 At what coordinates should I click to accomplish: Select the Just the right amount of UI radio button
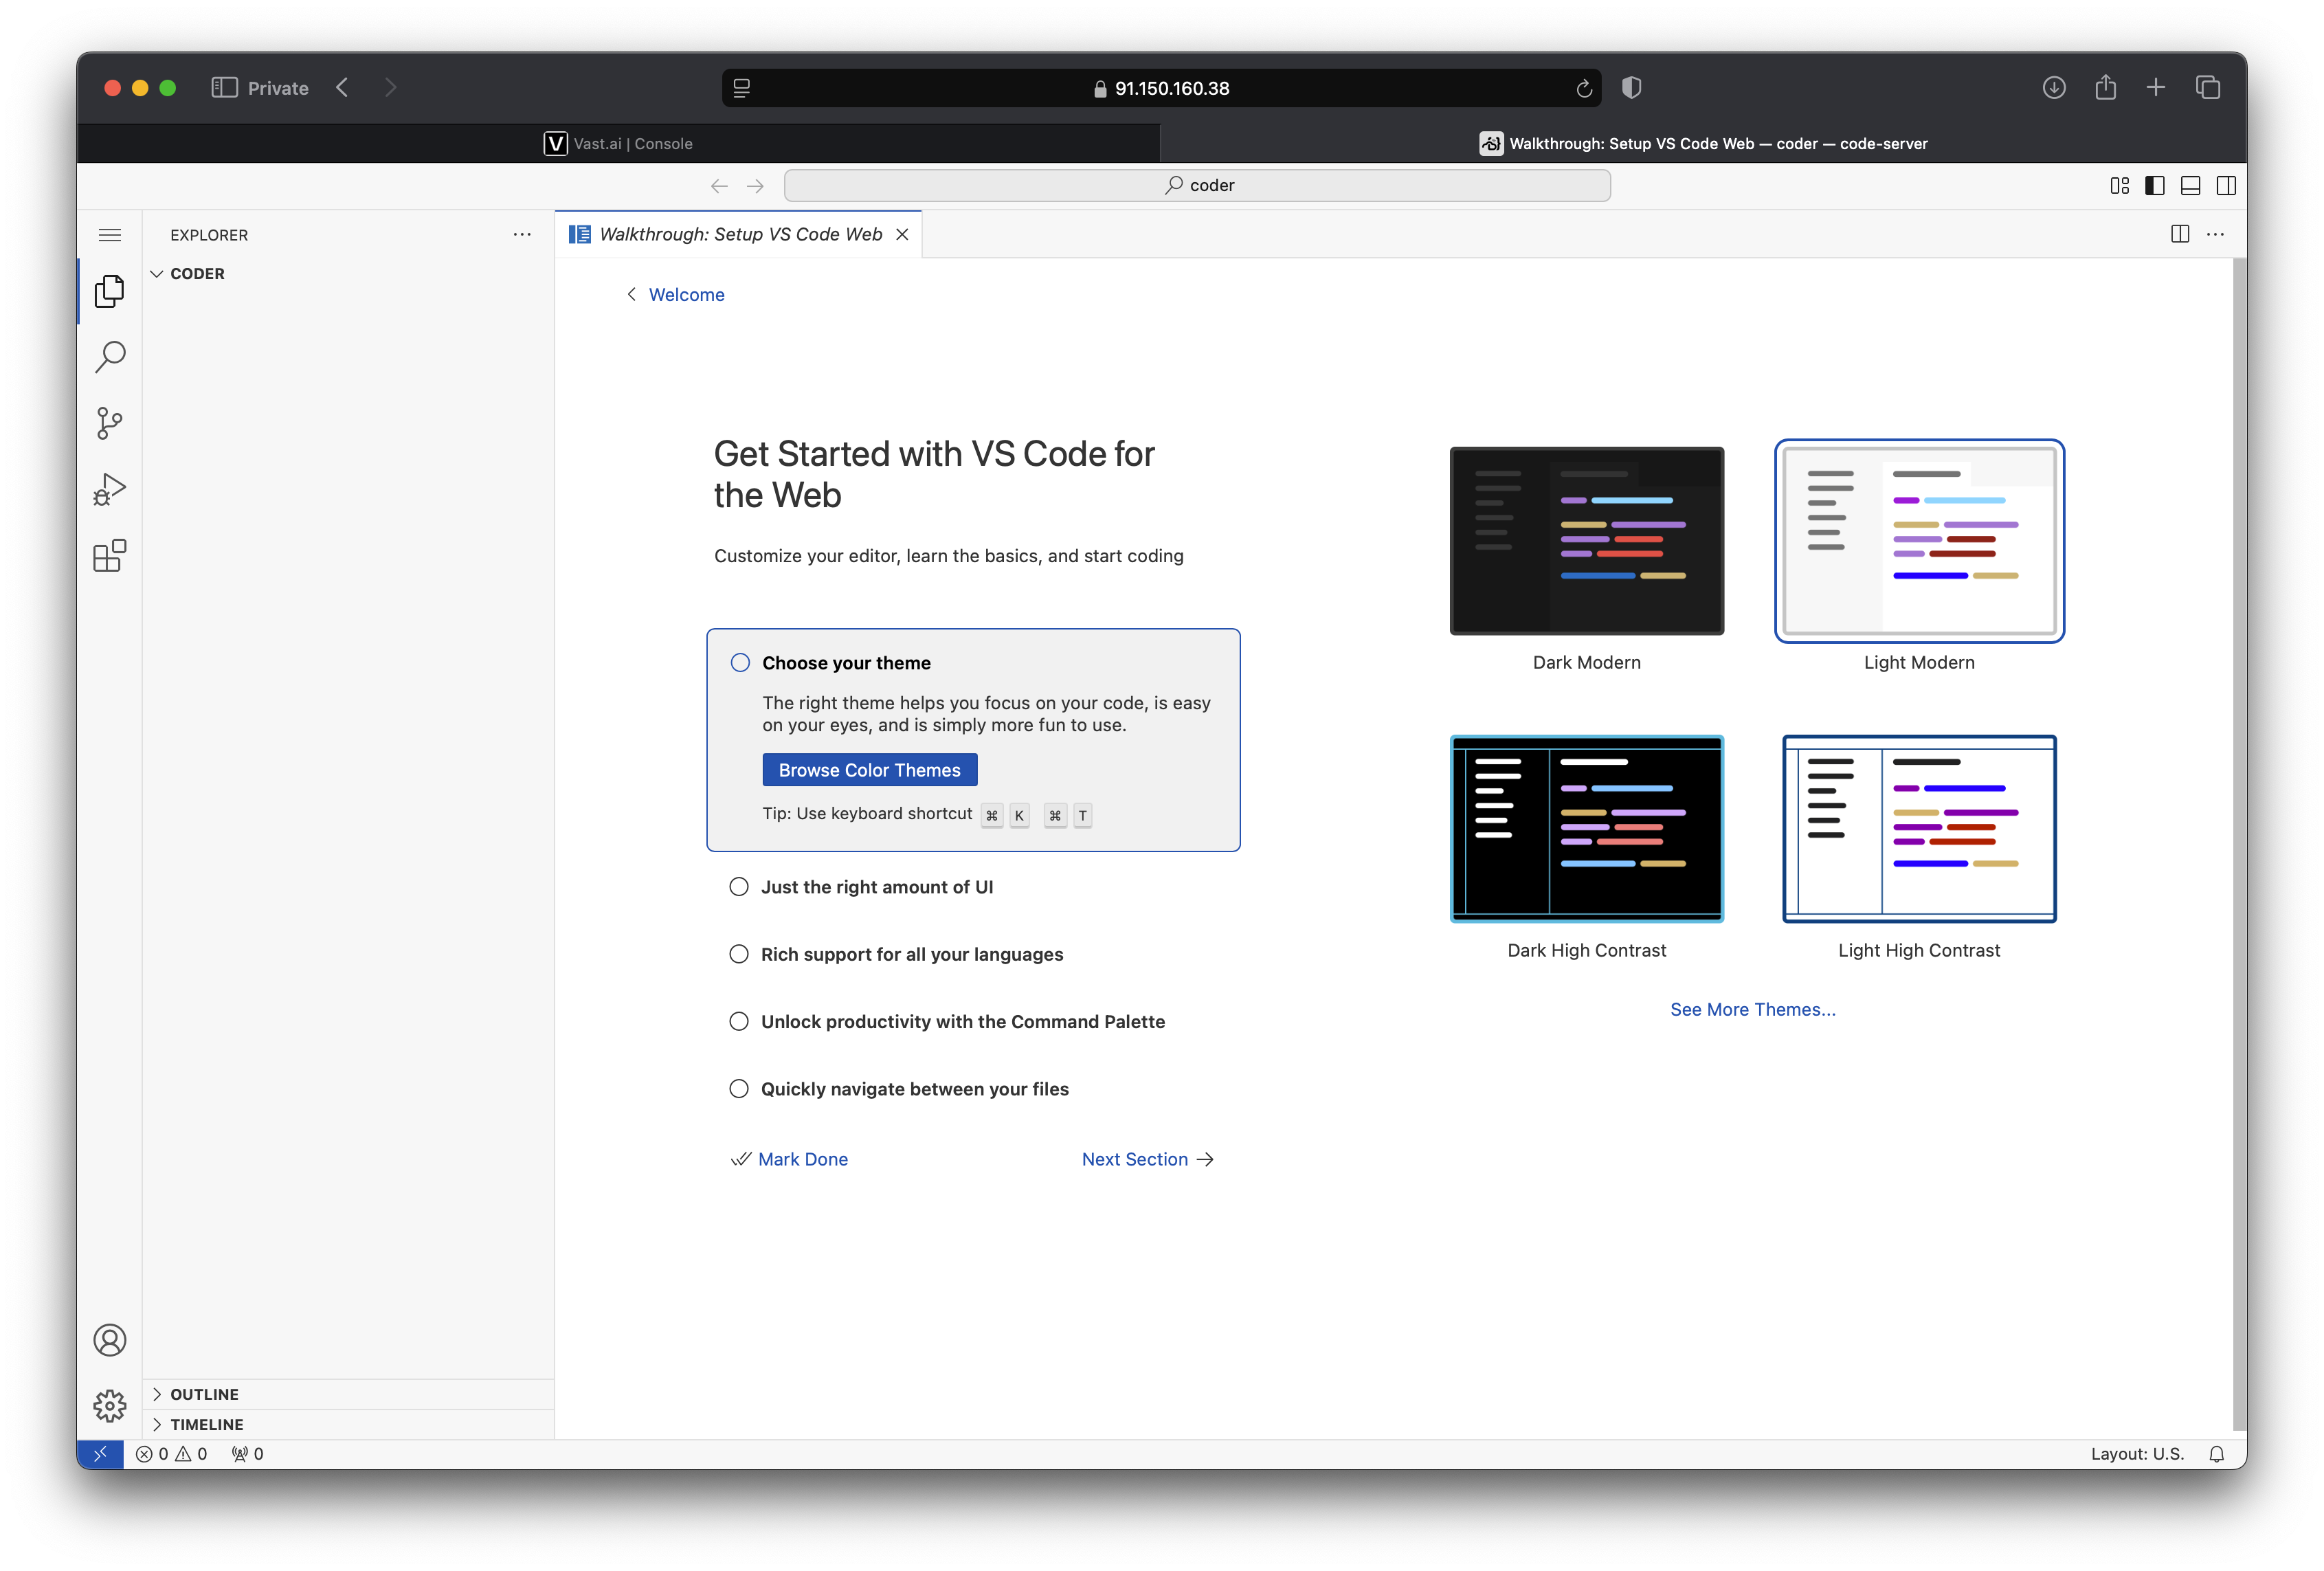738,885
